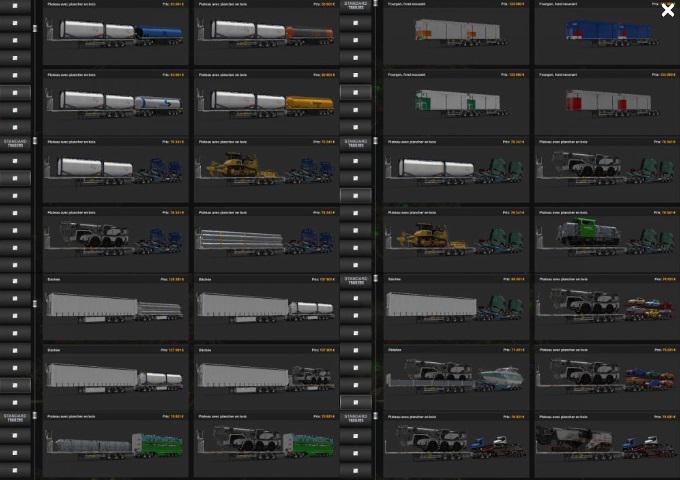
Task: Pick white box trailer with orange markings
Action: pos(456,32)
